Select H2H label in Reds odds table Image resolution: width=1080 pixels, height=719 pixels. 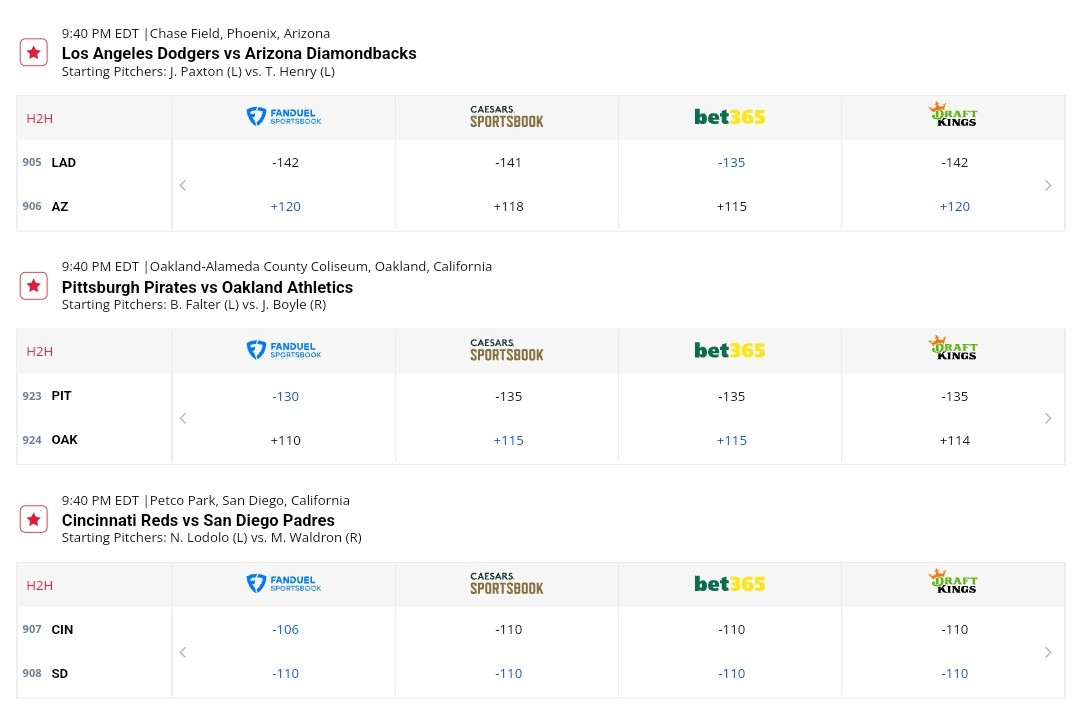coord(39,585)
